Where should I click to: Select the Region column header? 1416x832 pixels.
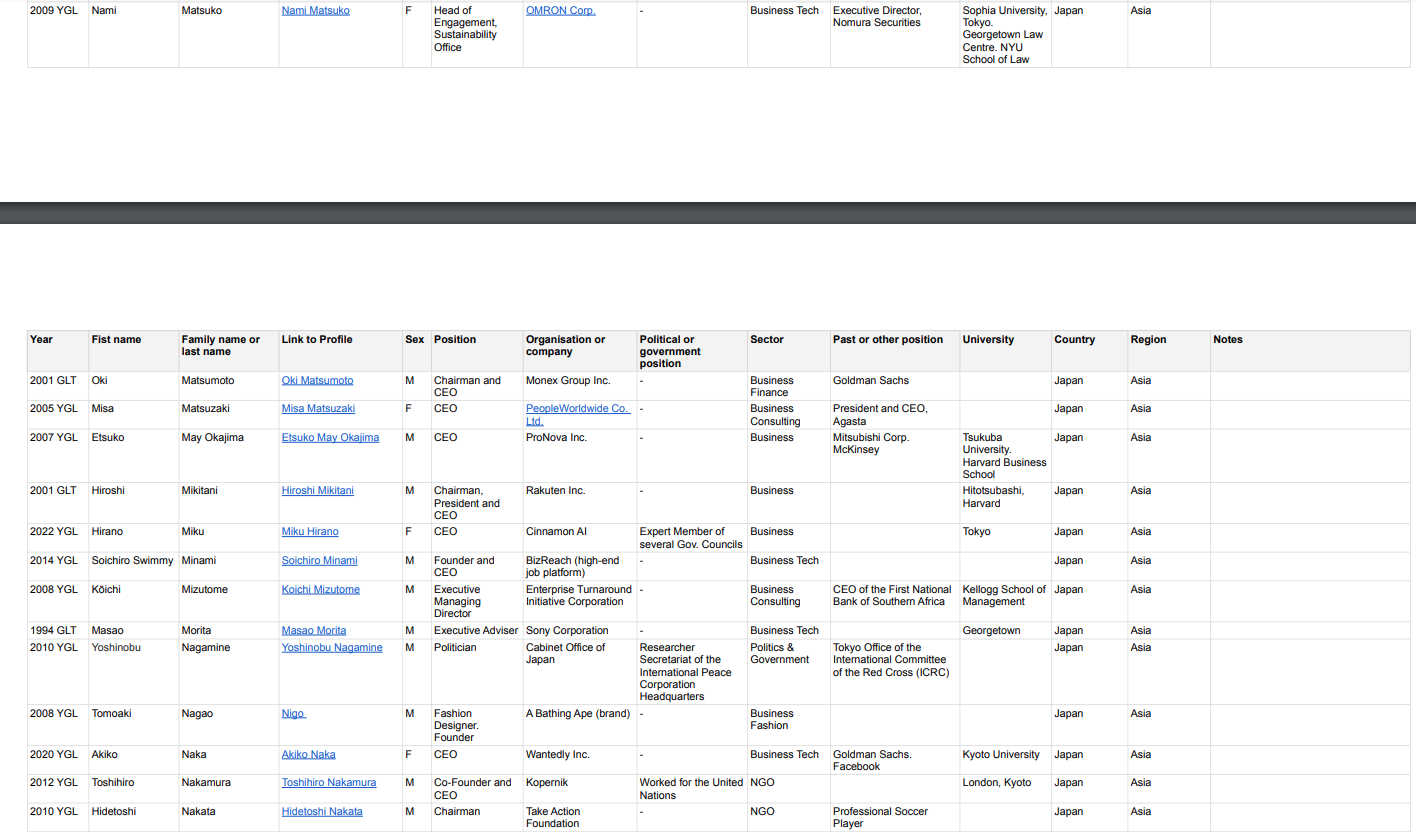pos(1169,351)
